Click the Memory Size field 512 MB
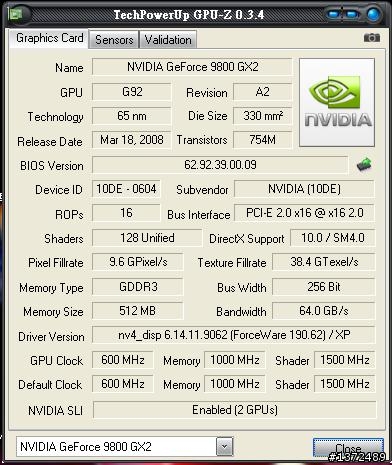Viewport: 392px width, 465px height. pyautogui.click(x=138, y=311)
